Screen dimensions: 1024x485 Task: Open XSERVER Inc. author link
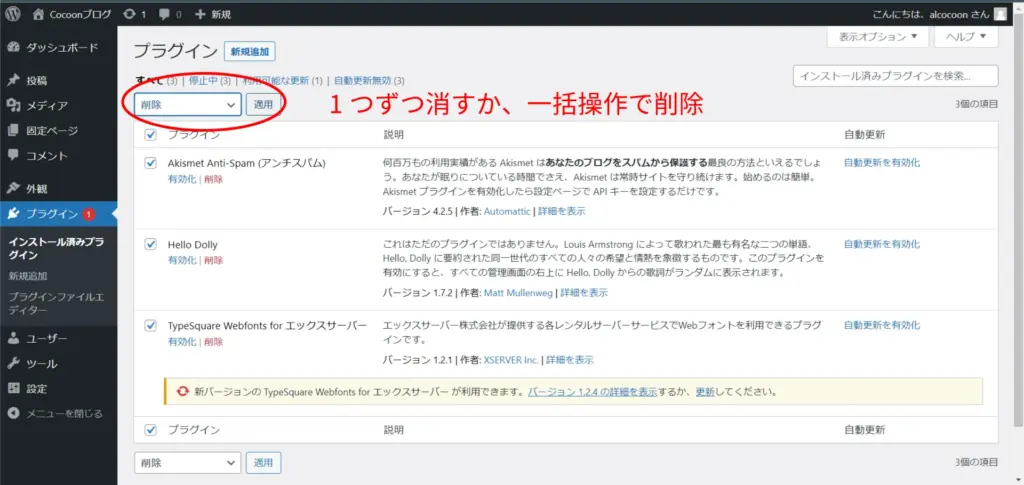[511, 360]
